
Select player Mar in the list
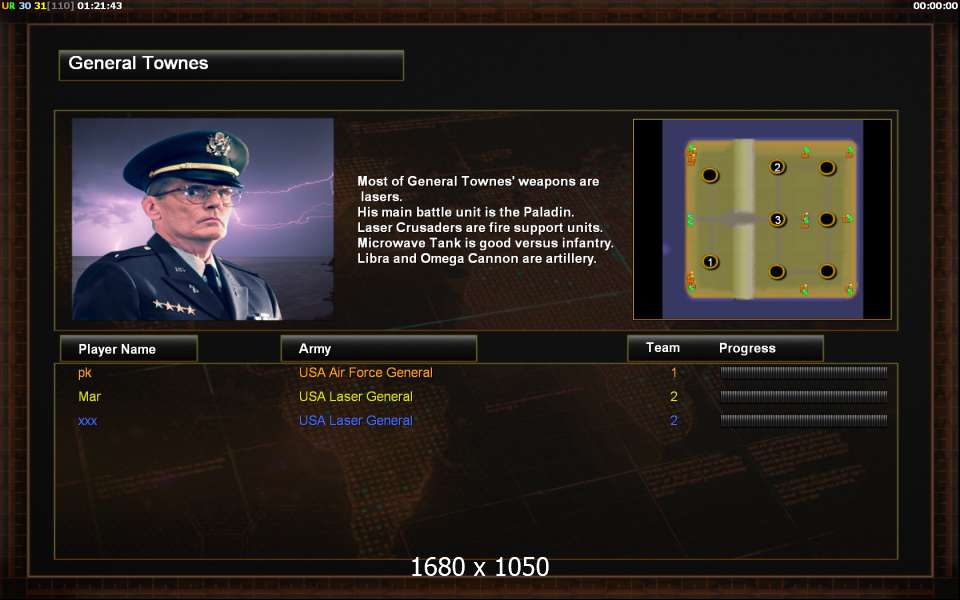point(89,397)
